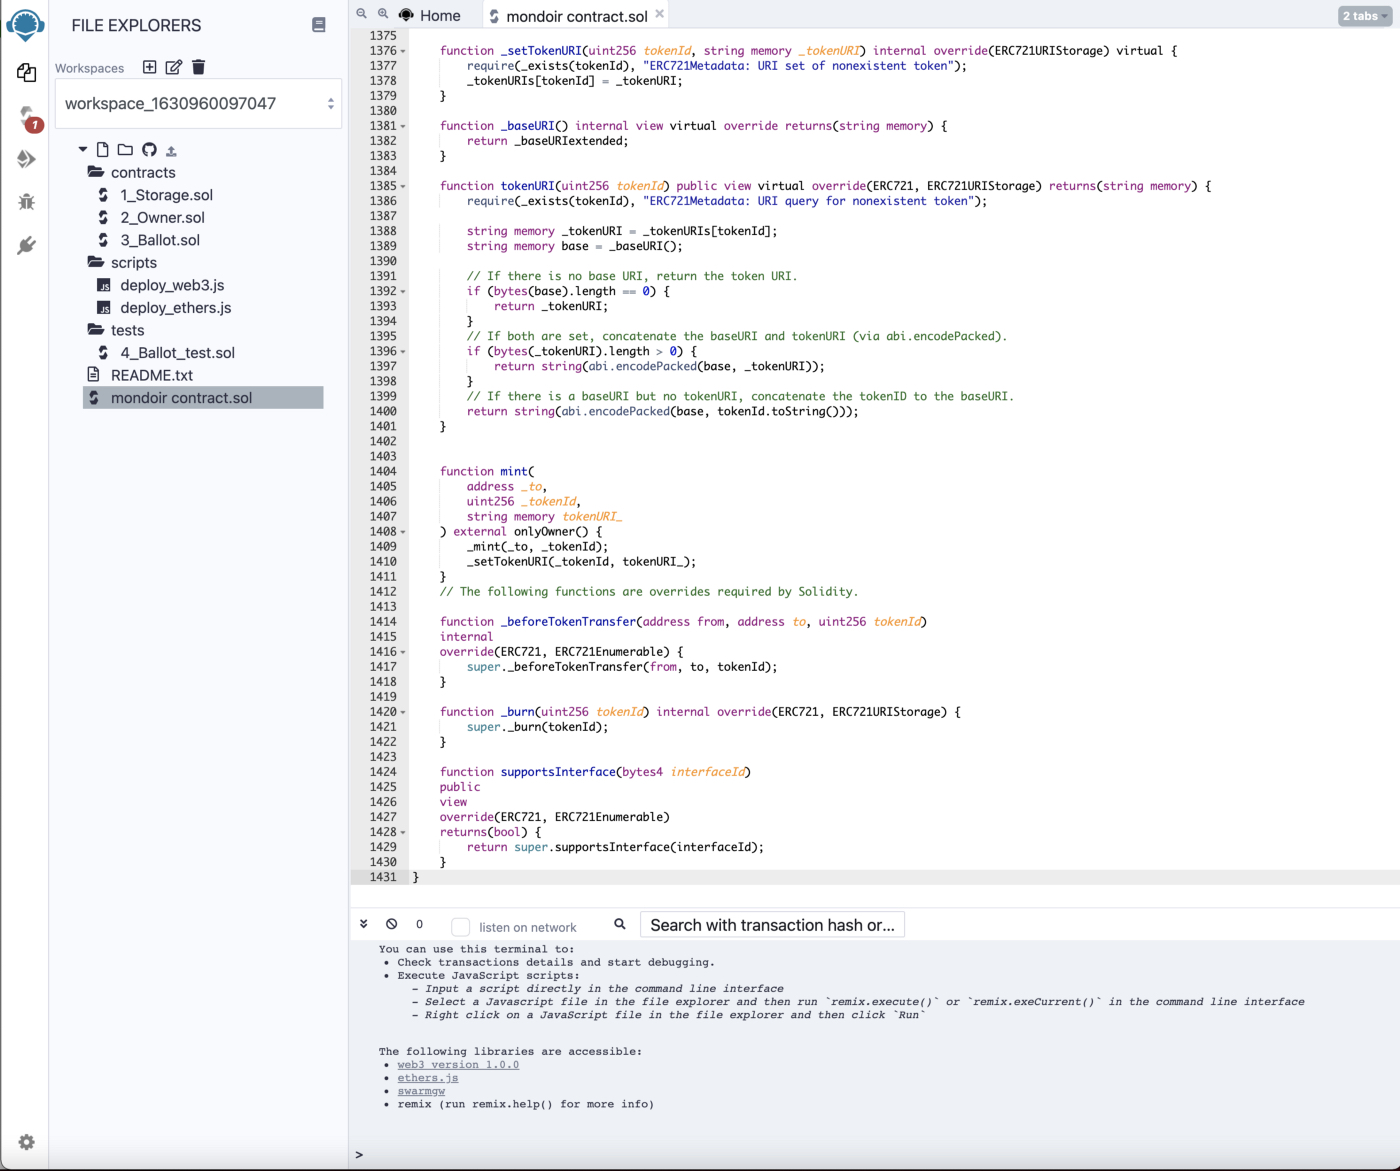Image resolution: width=1400 pixels, height=1171 pixels.
Task: Fold code at line 1408
Action: [403, 532]
